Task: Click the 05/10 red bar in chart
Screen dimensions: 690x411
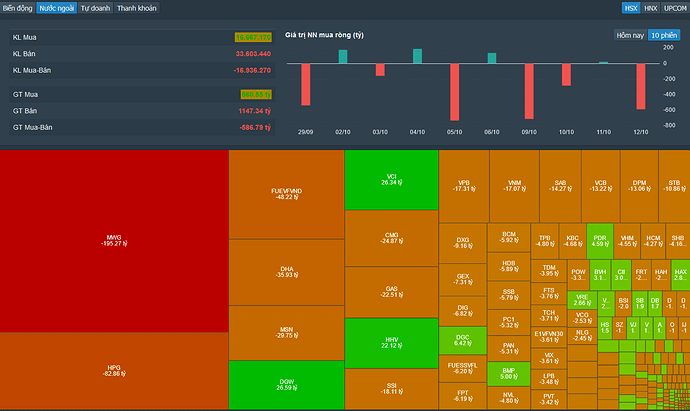Action: click(455, 92)
